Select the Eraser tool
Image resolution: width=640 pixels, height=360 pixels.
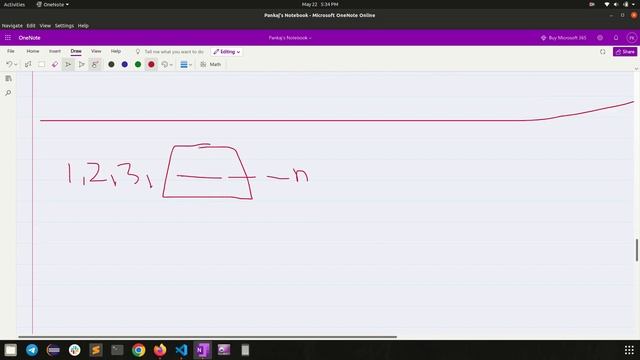(x=55, y=64)
